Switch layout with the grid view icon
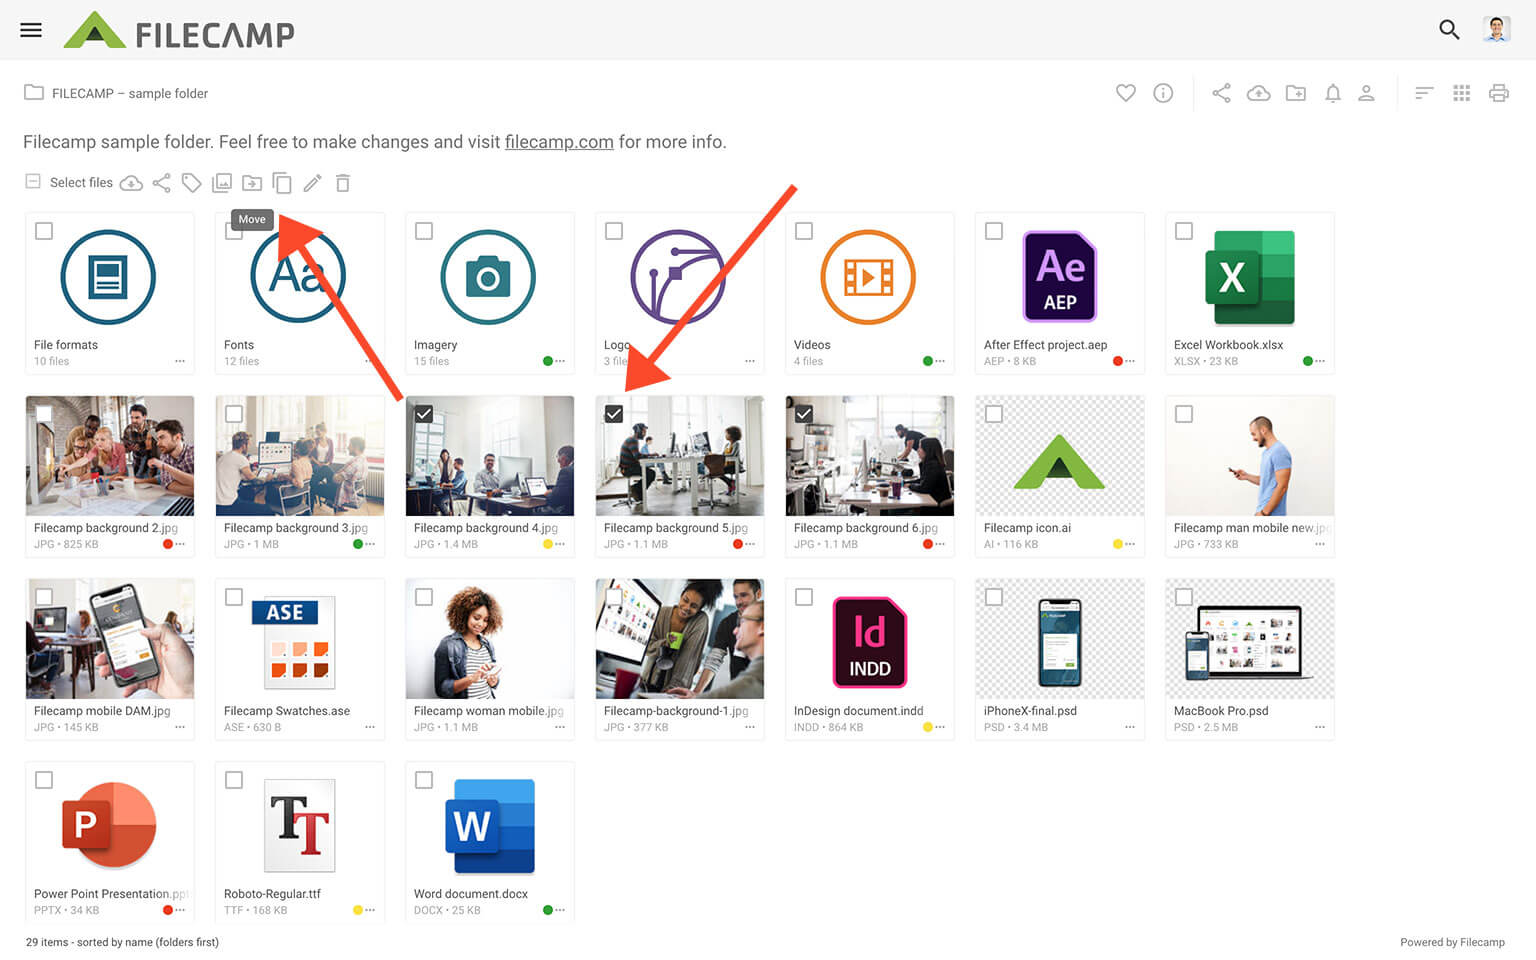 click(1462, 93)
